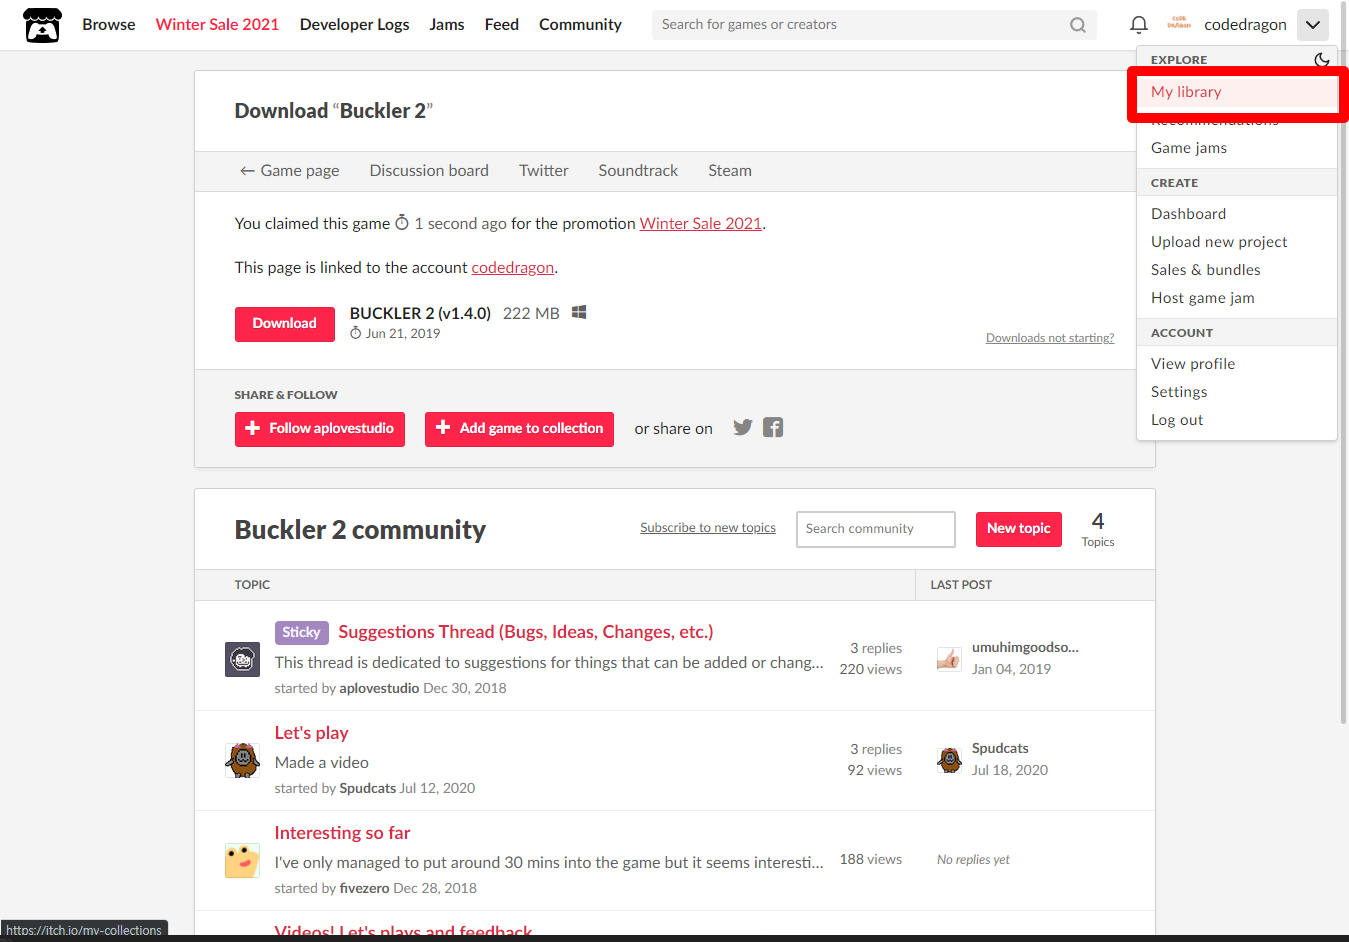1349x942 pixels.
Task: Open the Let's play topic
Action: click(x=312, y=733)
